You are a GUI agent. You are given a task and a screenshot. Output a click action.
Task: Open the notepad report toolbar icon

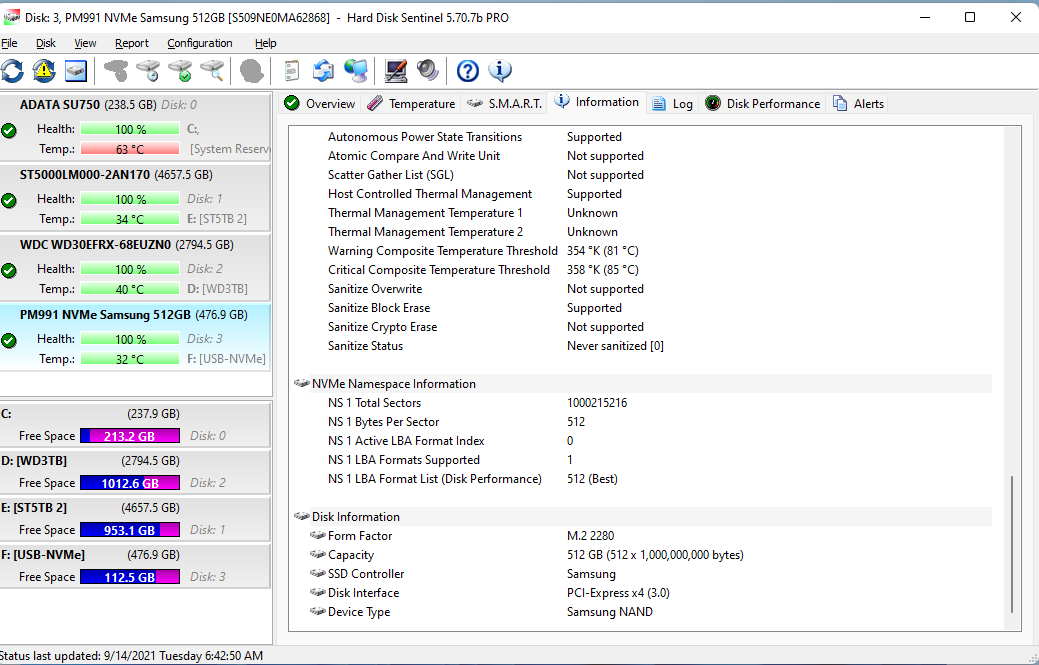[292, 71]
